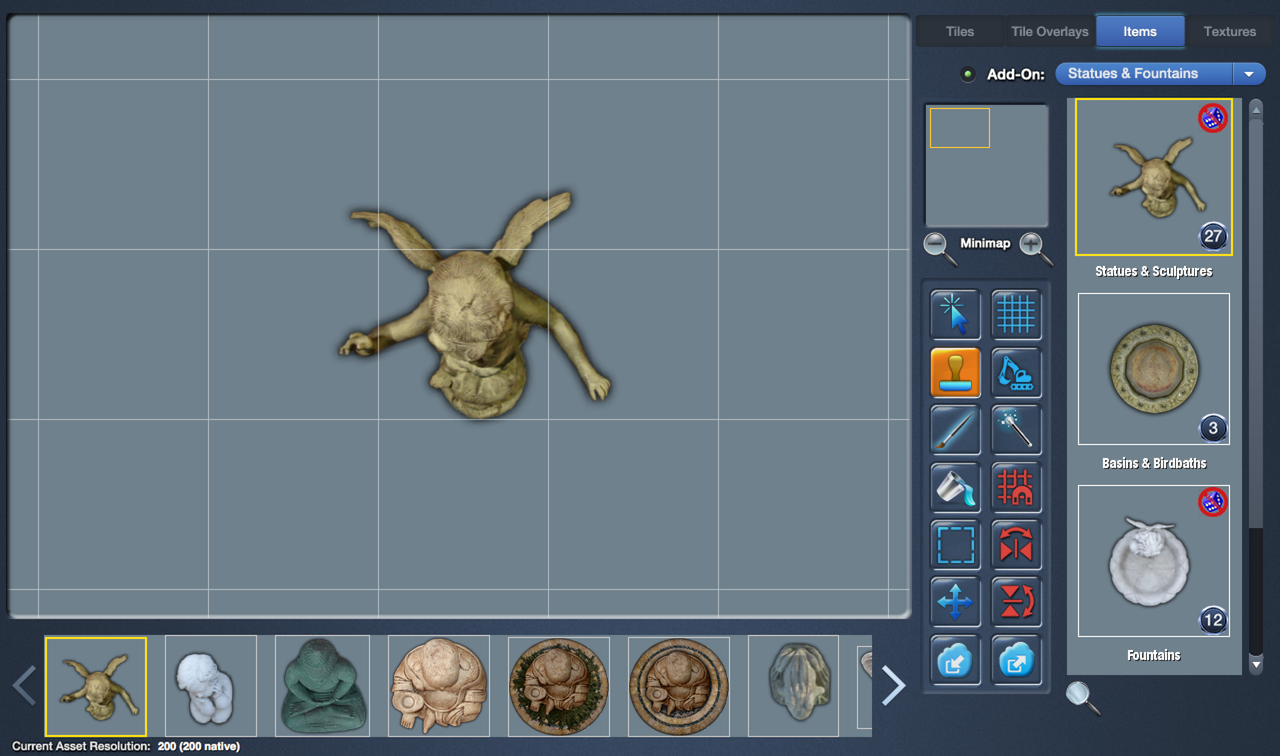Select the white cherub statue thumbnail
This screenshot has height=756, width=1280.
point(211,686)
